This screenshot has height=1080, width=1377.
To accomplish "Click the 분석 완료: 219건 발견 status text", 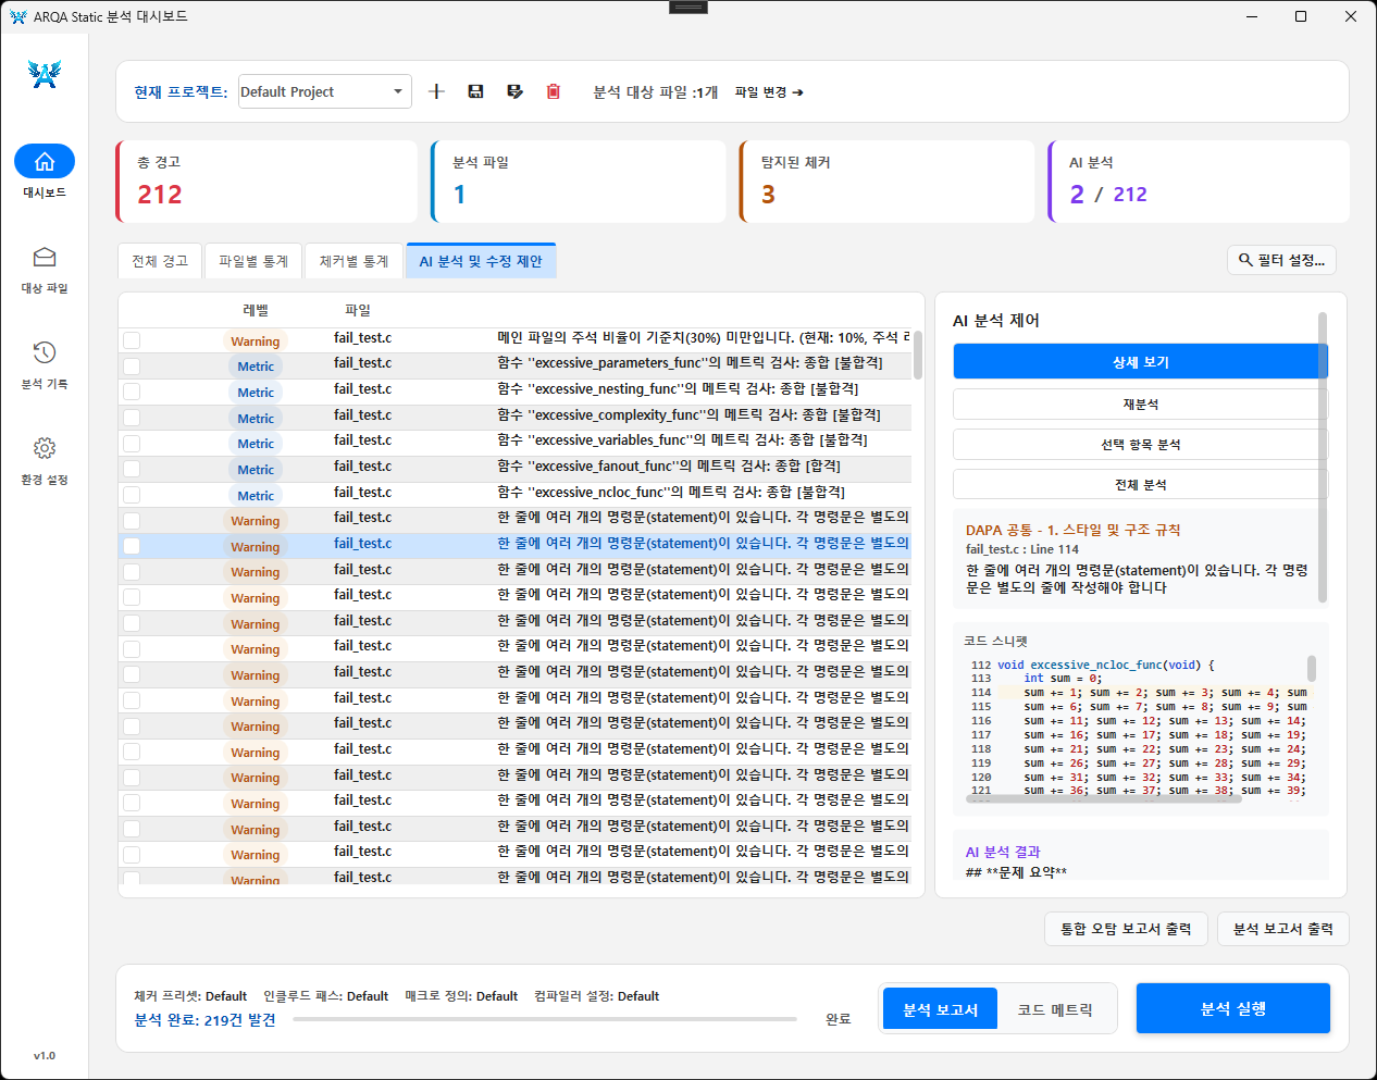I will tap(205, 1020).
